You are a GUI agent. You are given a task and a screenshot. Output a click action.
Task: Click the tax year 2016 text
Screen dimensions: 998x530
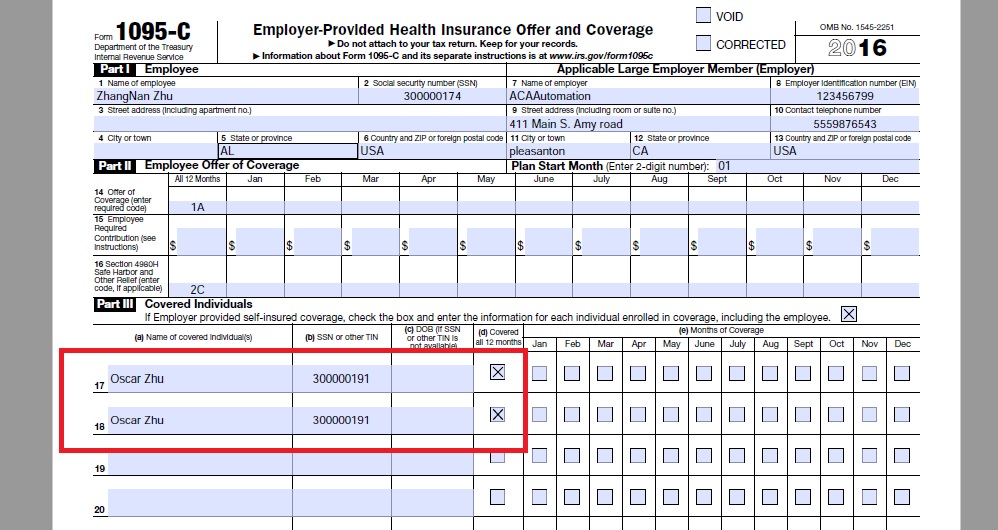tap(857, 48)
